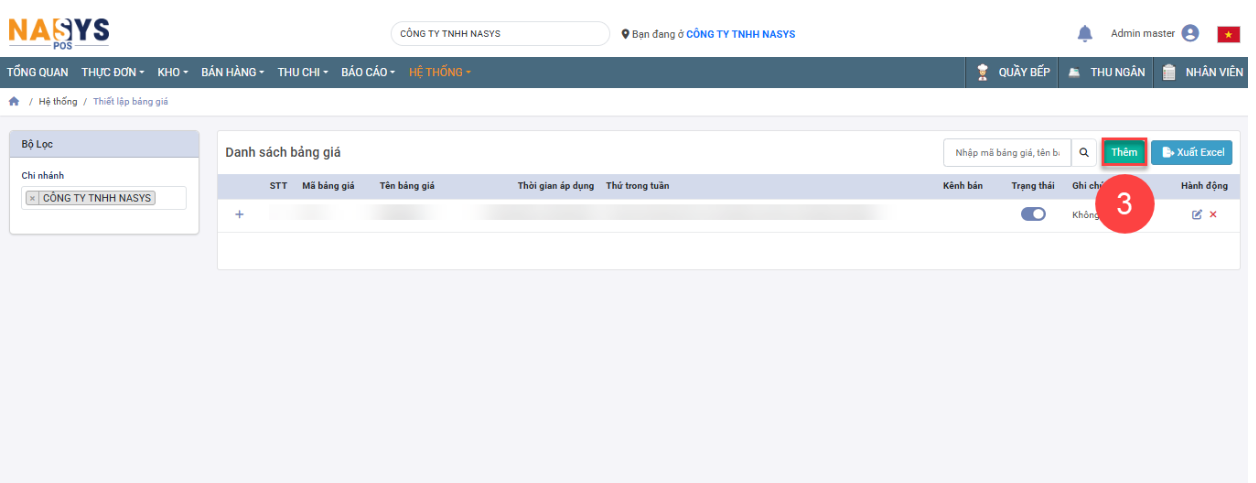Open the Kho dropdown menu
Image resolution: width=1256 pixels, height=483 pixels.
(x=172, y=73)
